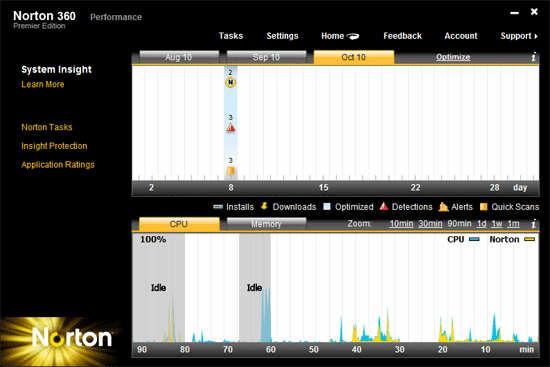This screenshot has height=367, width=550.
Task: Click the Quick Scans icon on day 8
Action: pos(230,171)
